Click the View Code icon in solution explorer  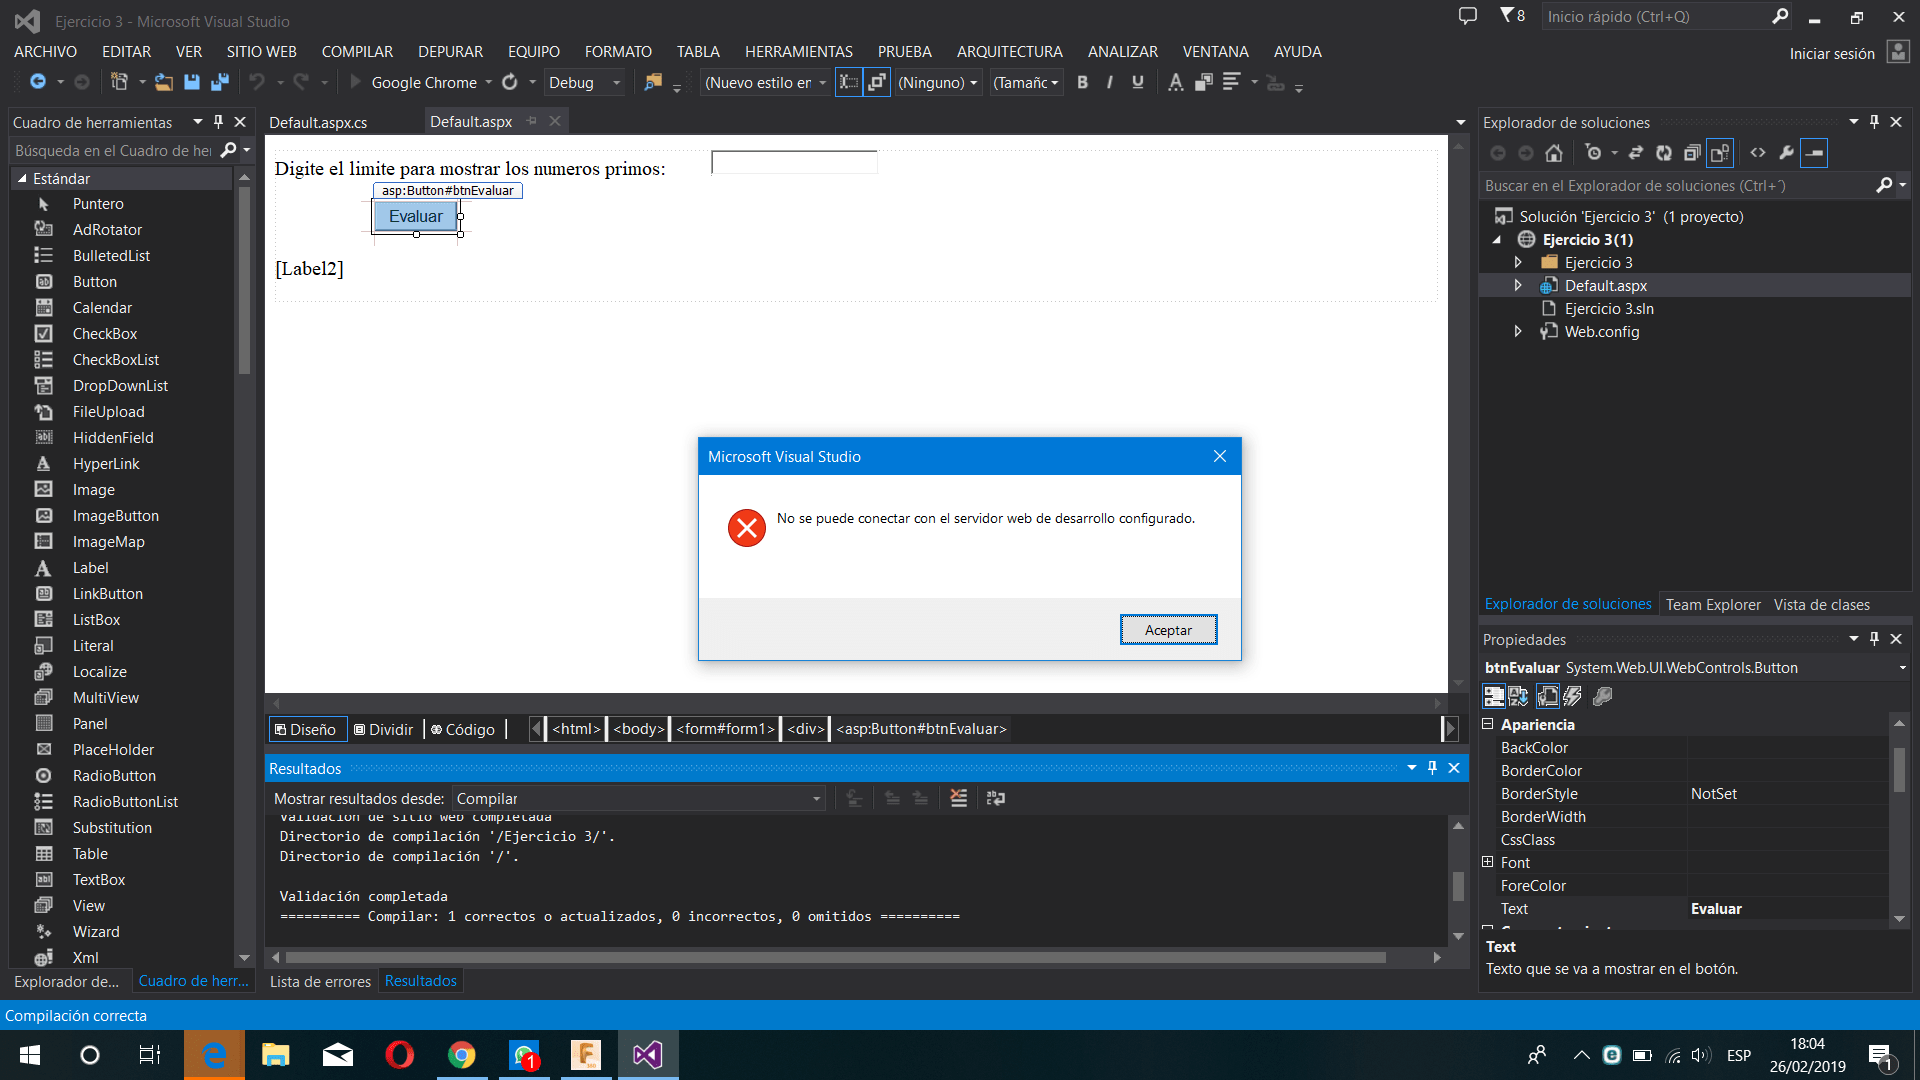point(1758,153)
